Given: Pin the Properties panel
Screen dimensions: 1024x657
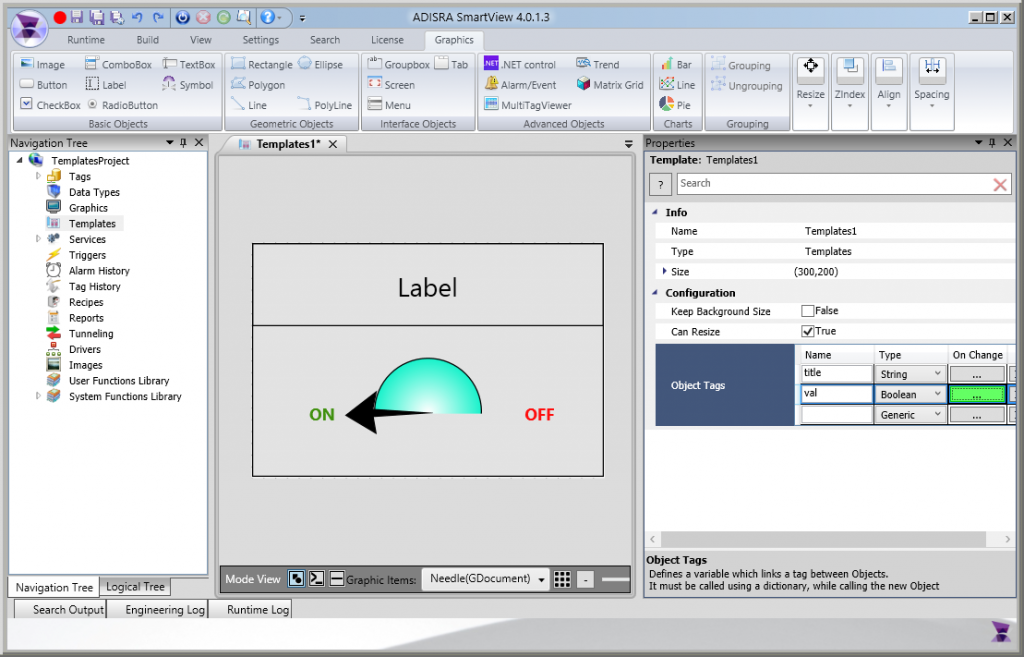Looking at the screenshot, I should click(x=993, y=142).
